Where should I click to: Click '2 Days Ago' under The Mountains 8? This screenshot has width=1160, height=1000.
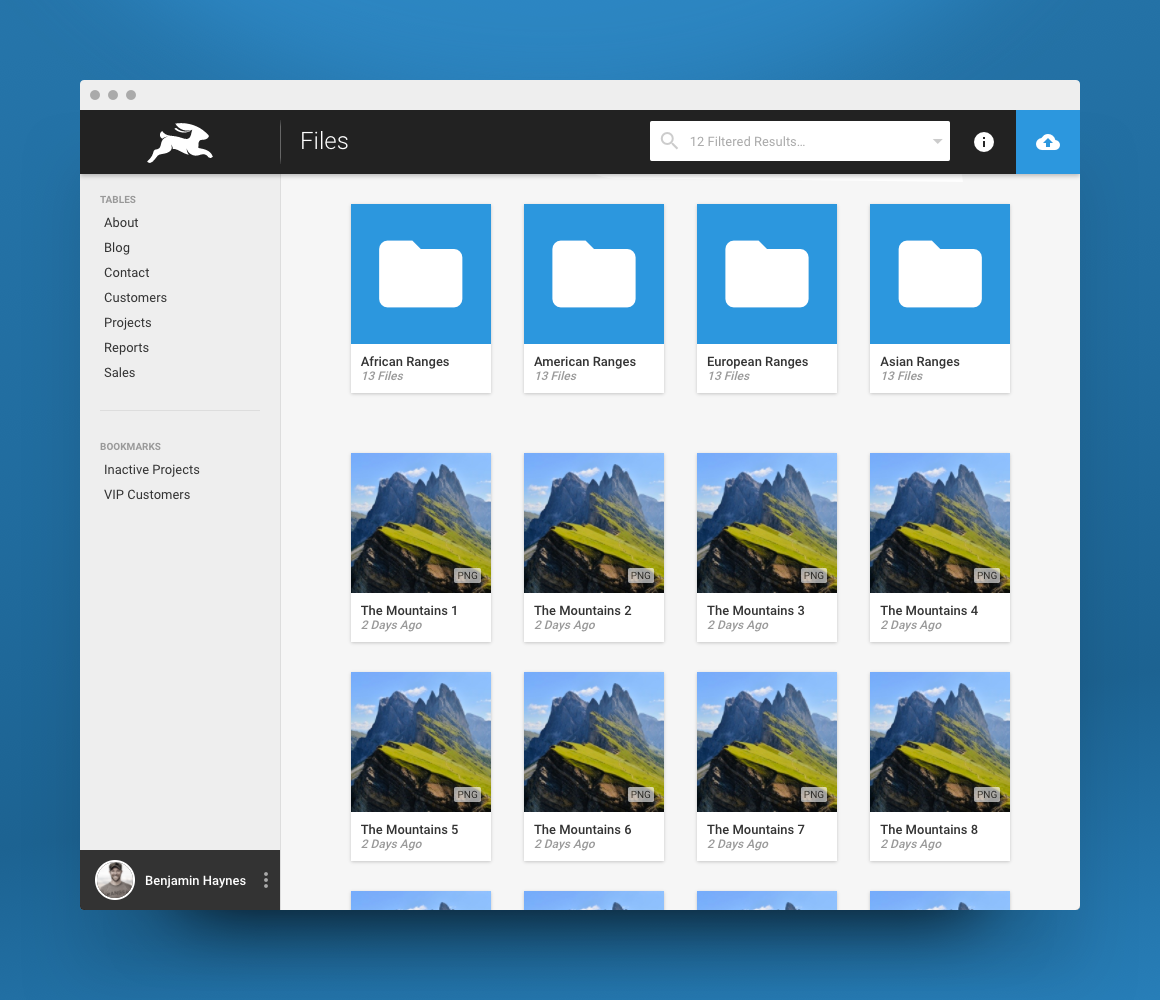pyautogui.click(x=911, y=845)
